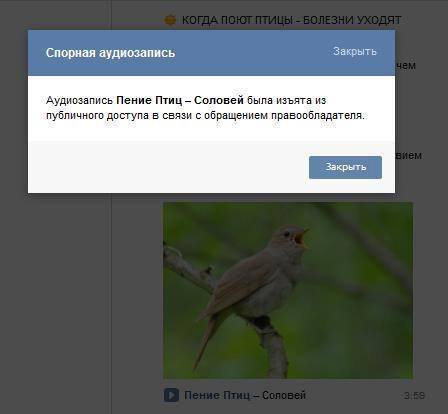Click the grey footer area left of Закрыть button

click(167, 167)
